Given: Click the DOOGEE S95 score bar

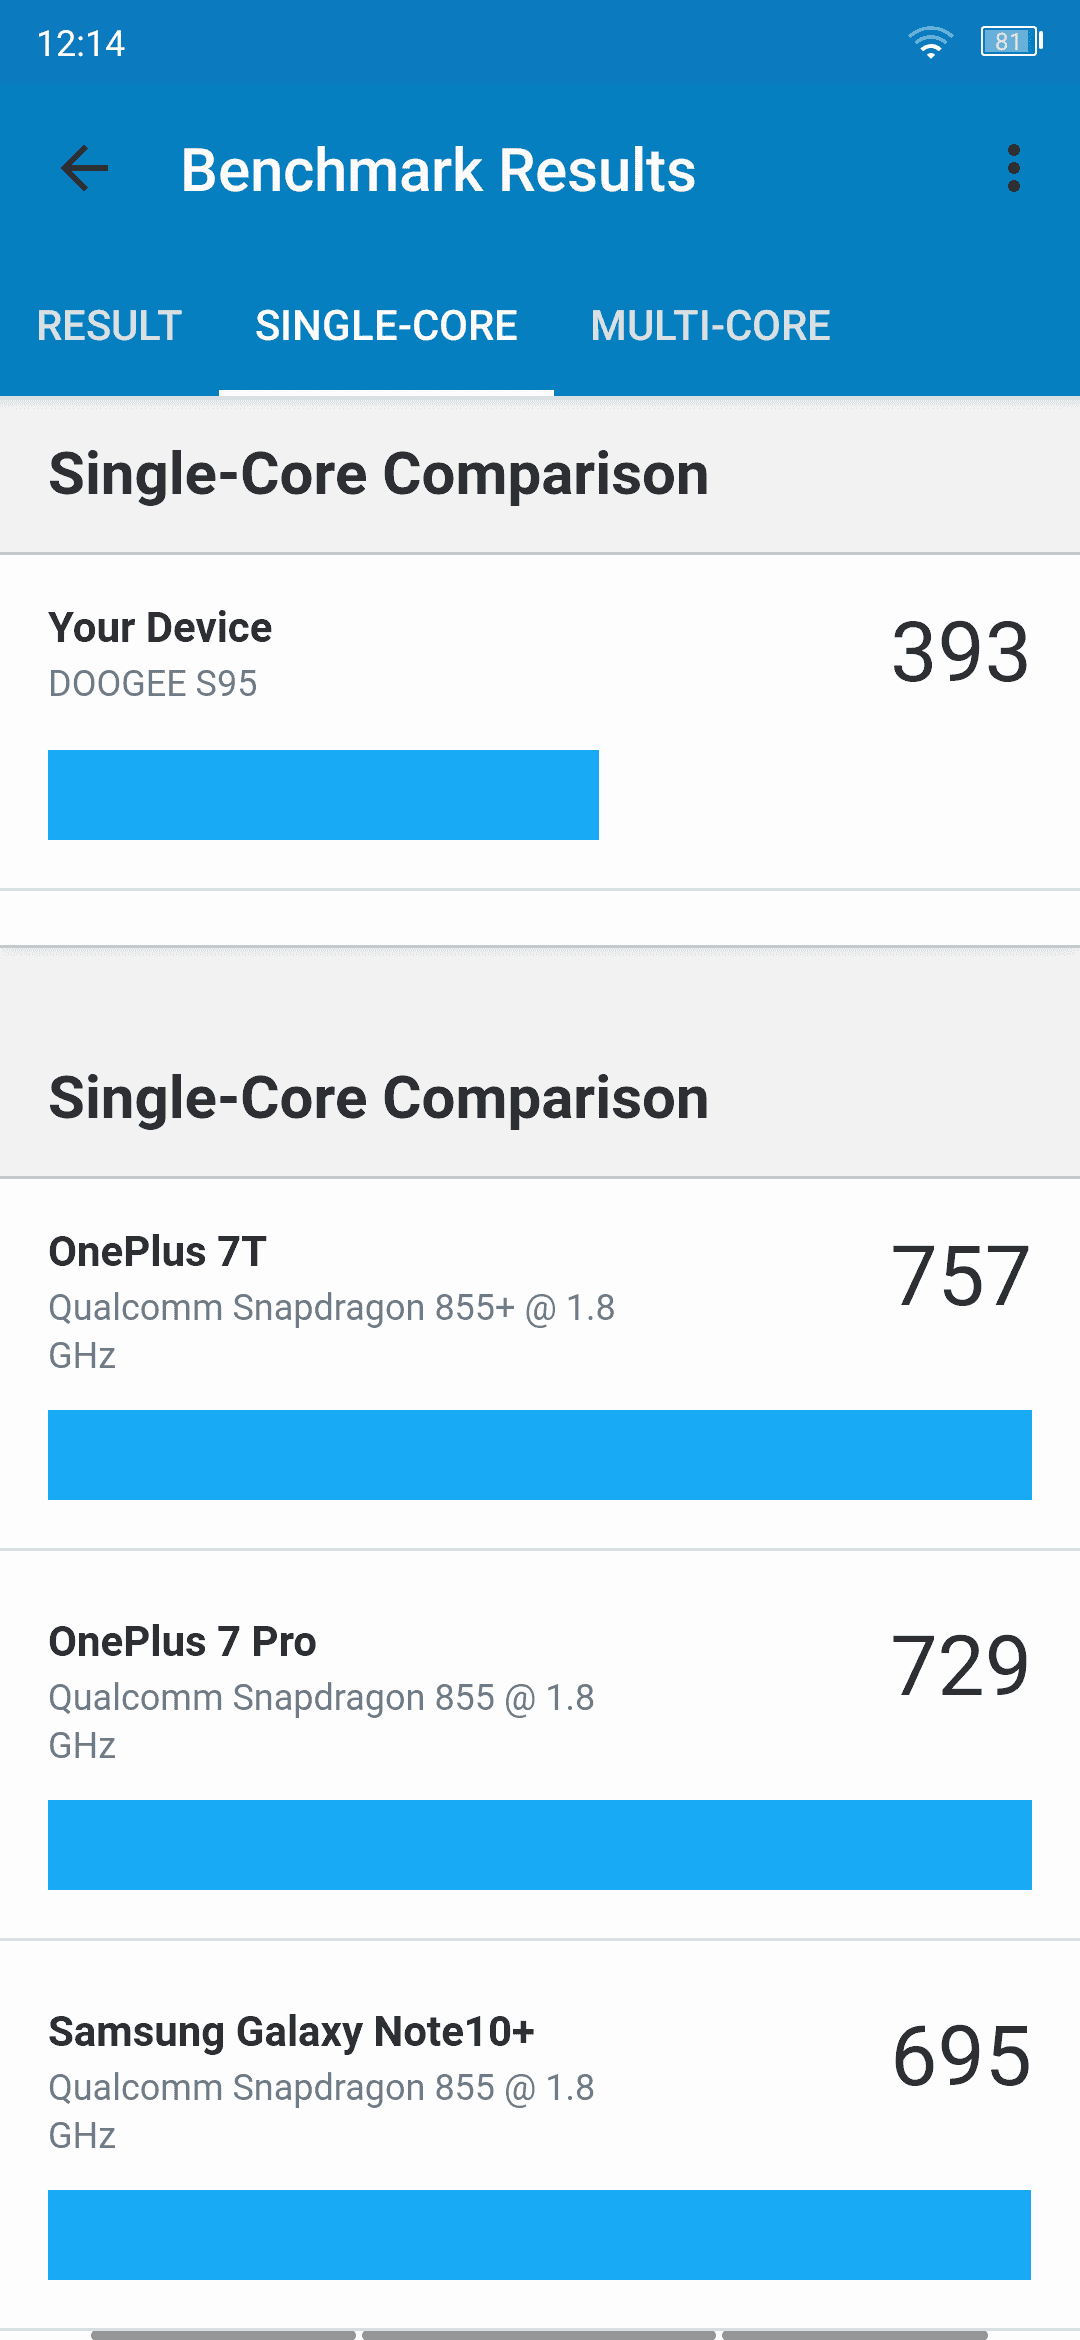Looking at the screenshot, I should (x=323, y=795).
